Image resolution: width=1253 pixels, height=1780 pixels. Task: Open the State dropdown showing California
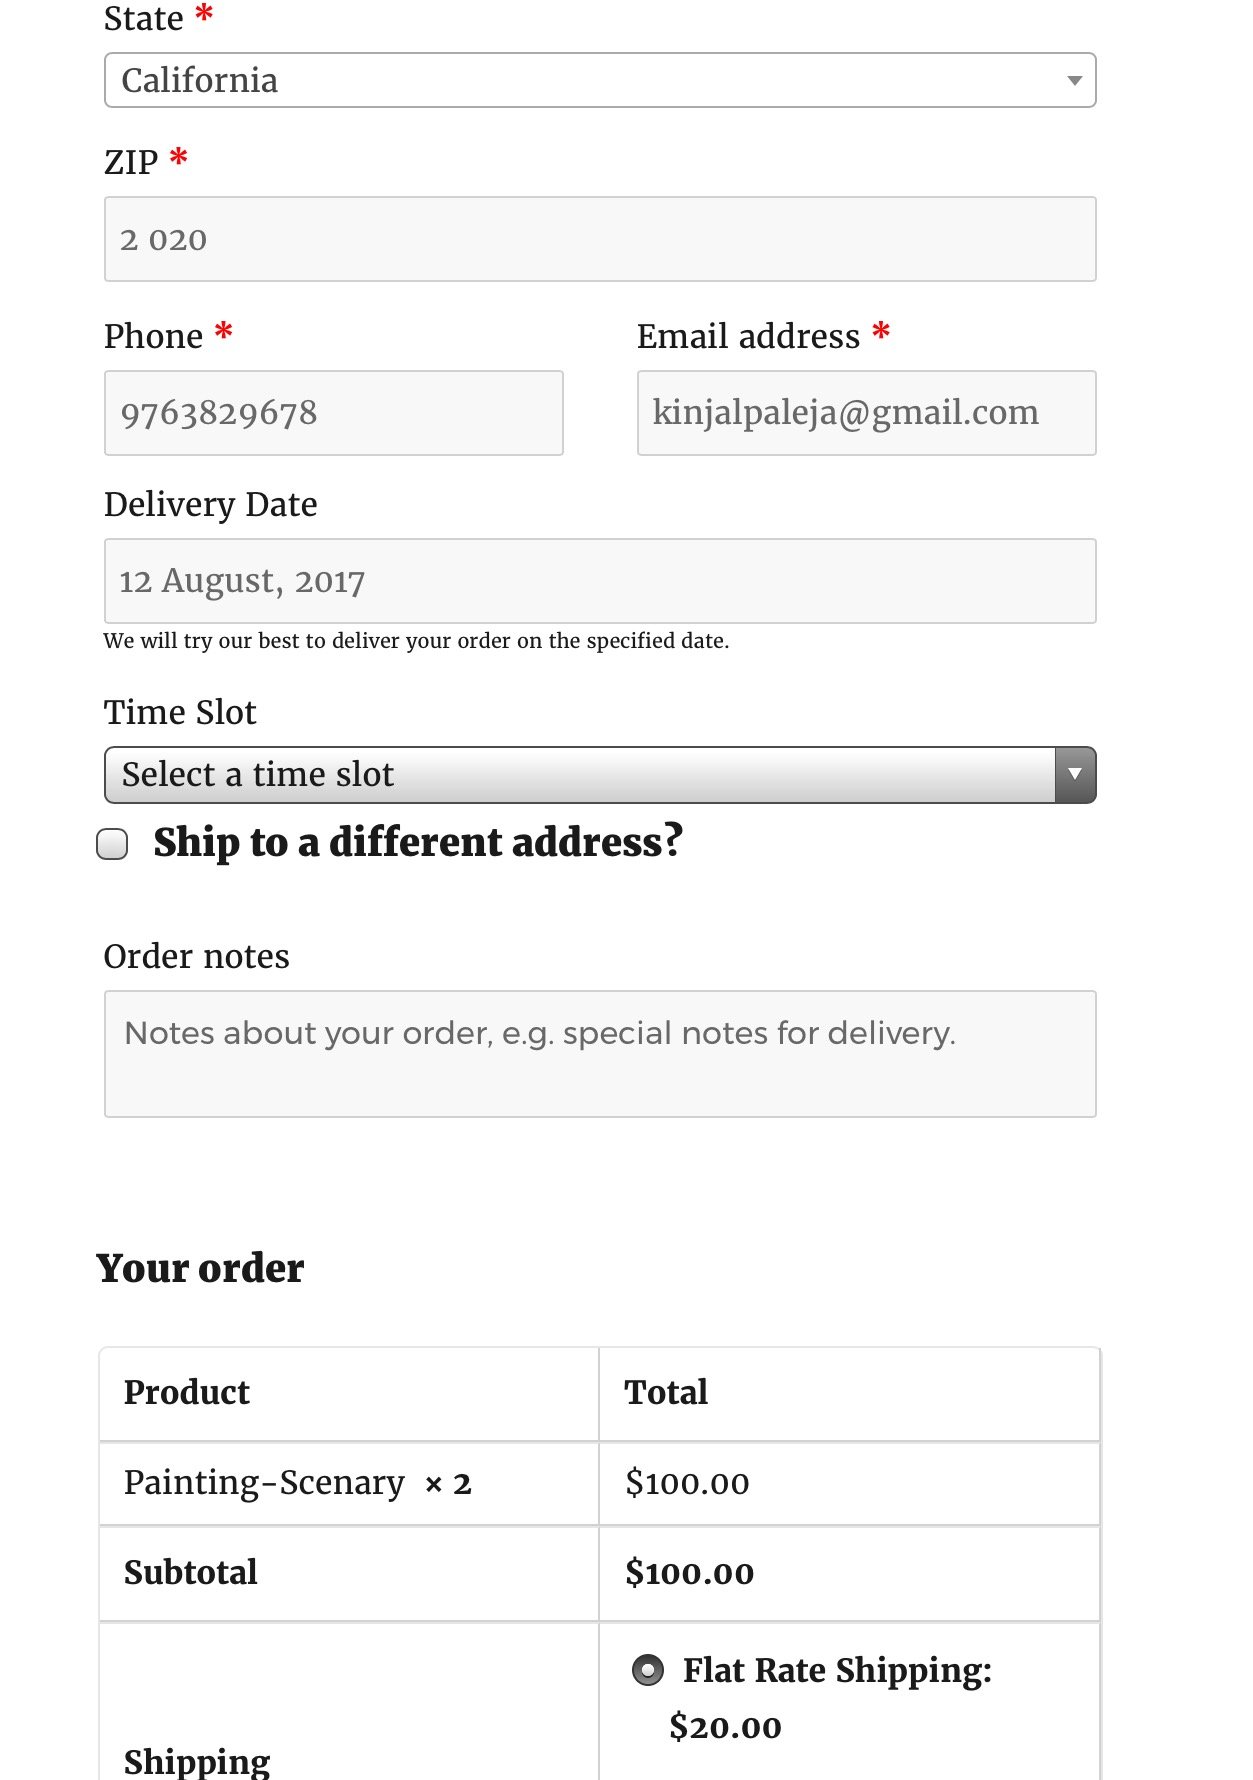point(600,80)
